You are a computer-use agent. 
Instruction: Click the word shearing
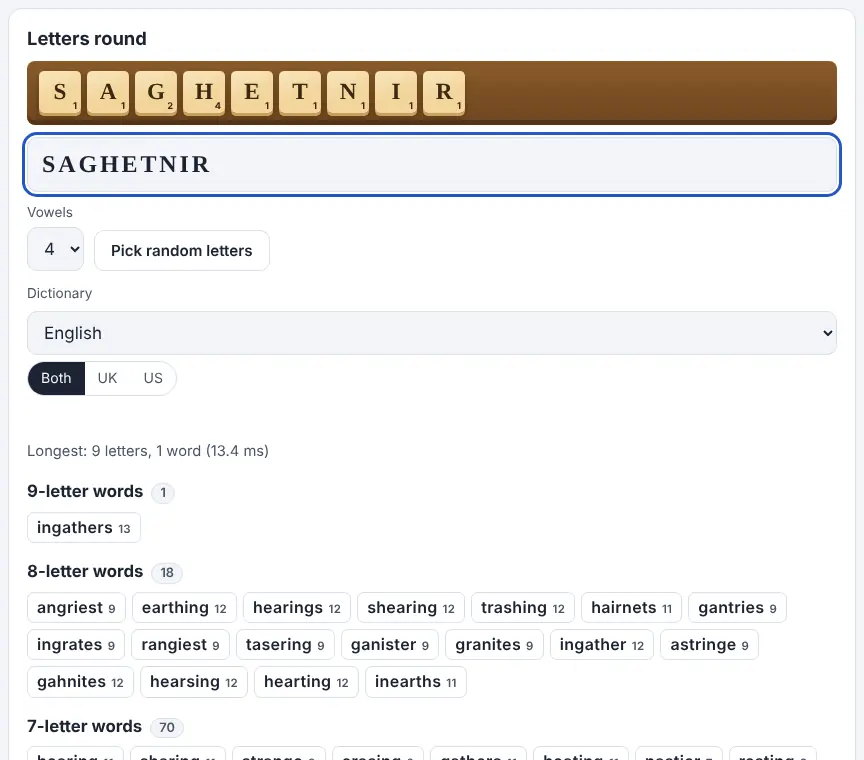[x=411, y=608]
